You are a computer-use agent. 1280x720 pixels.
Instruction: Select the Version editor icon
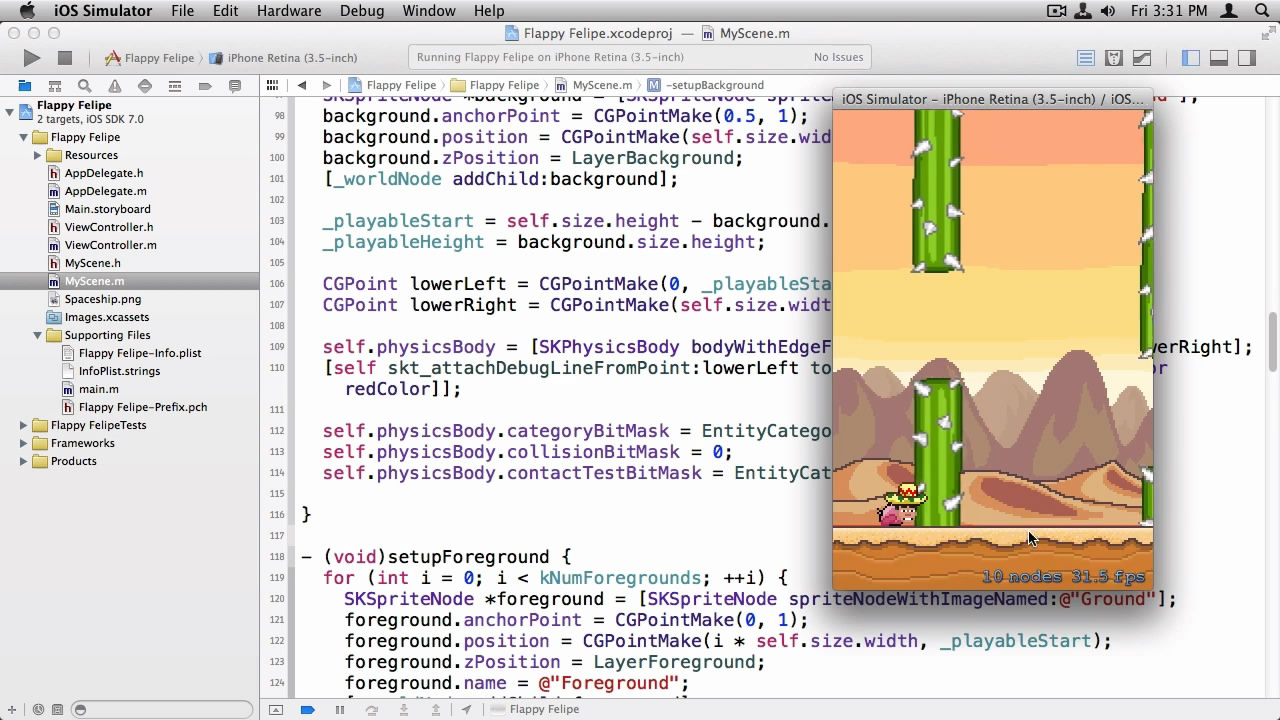click(1141, 58)
